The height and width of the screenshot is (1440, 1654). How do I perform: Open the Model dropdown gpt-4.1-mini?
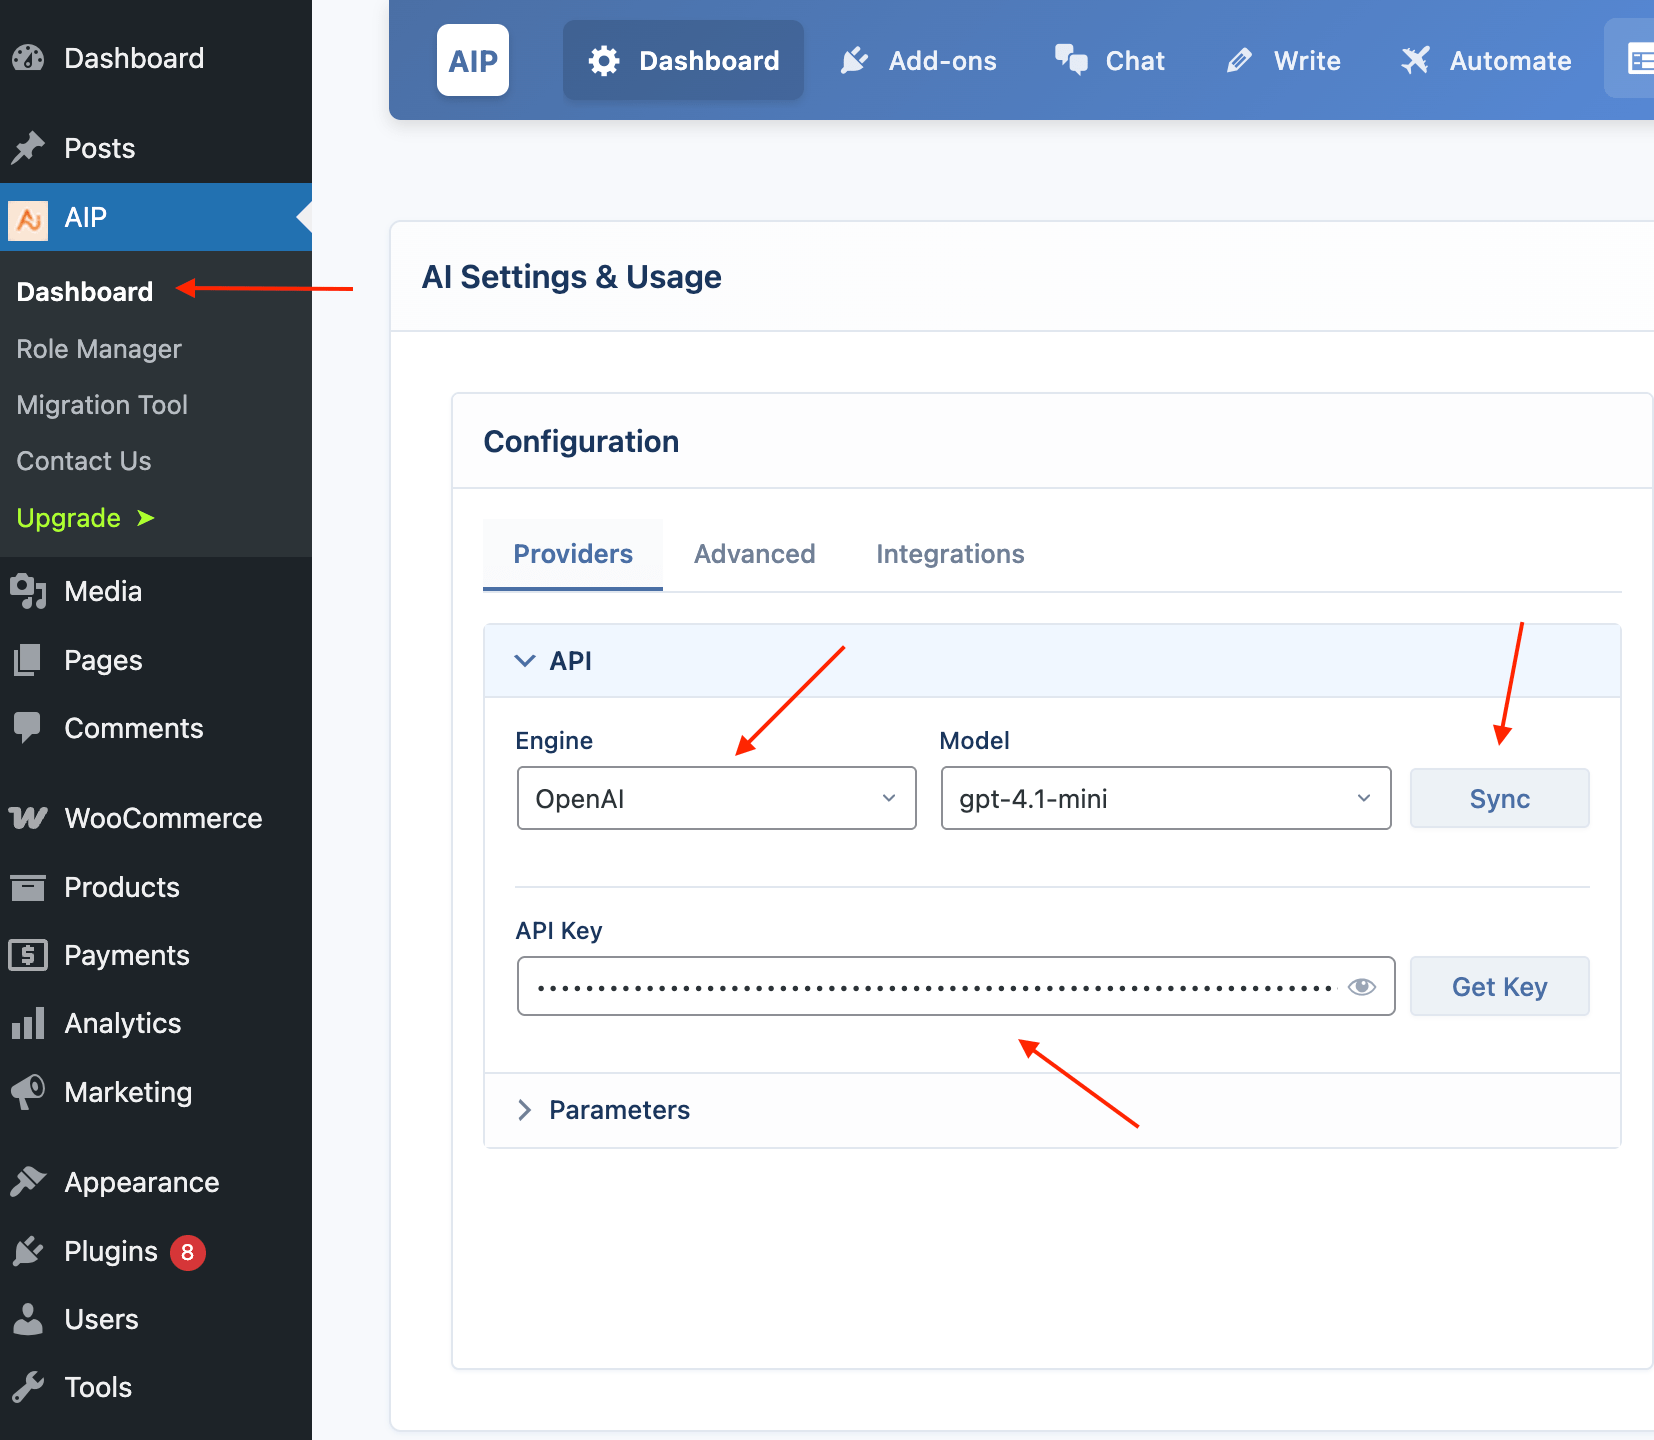coord(1166,798)
